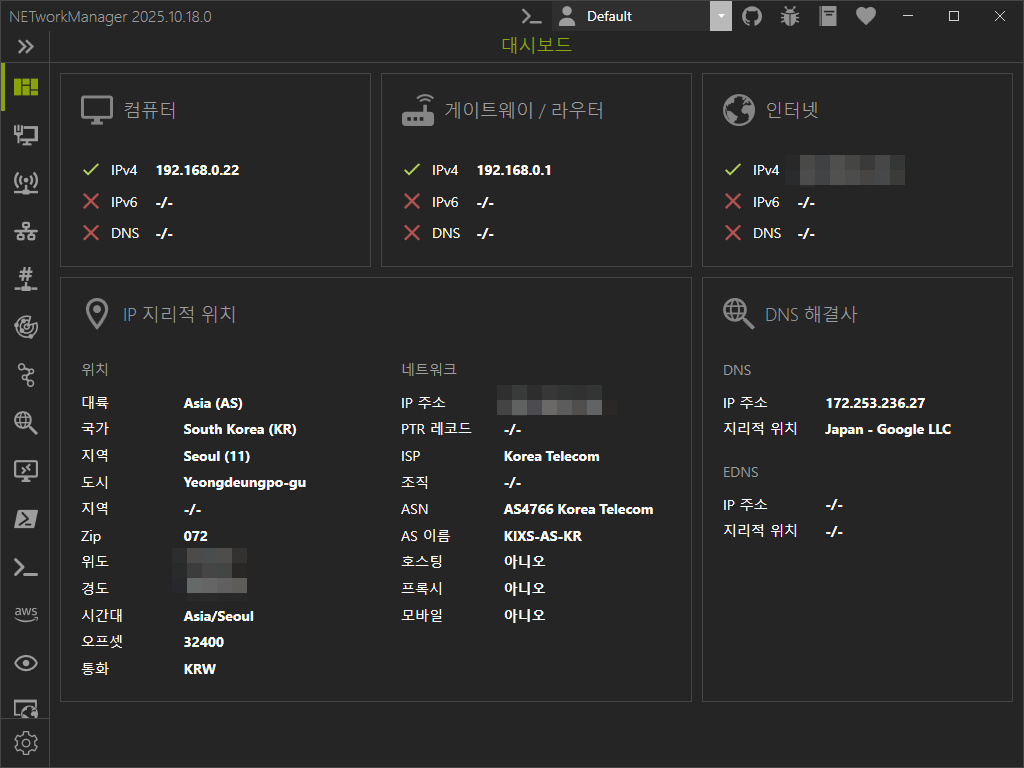Click the Zip value 072

(195, 536)
